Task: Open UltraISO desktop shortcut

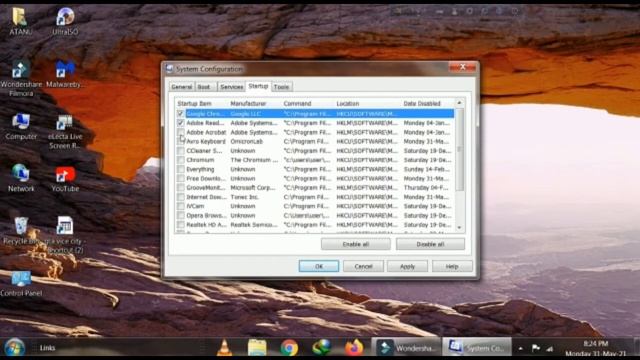Action: [65, 20]
